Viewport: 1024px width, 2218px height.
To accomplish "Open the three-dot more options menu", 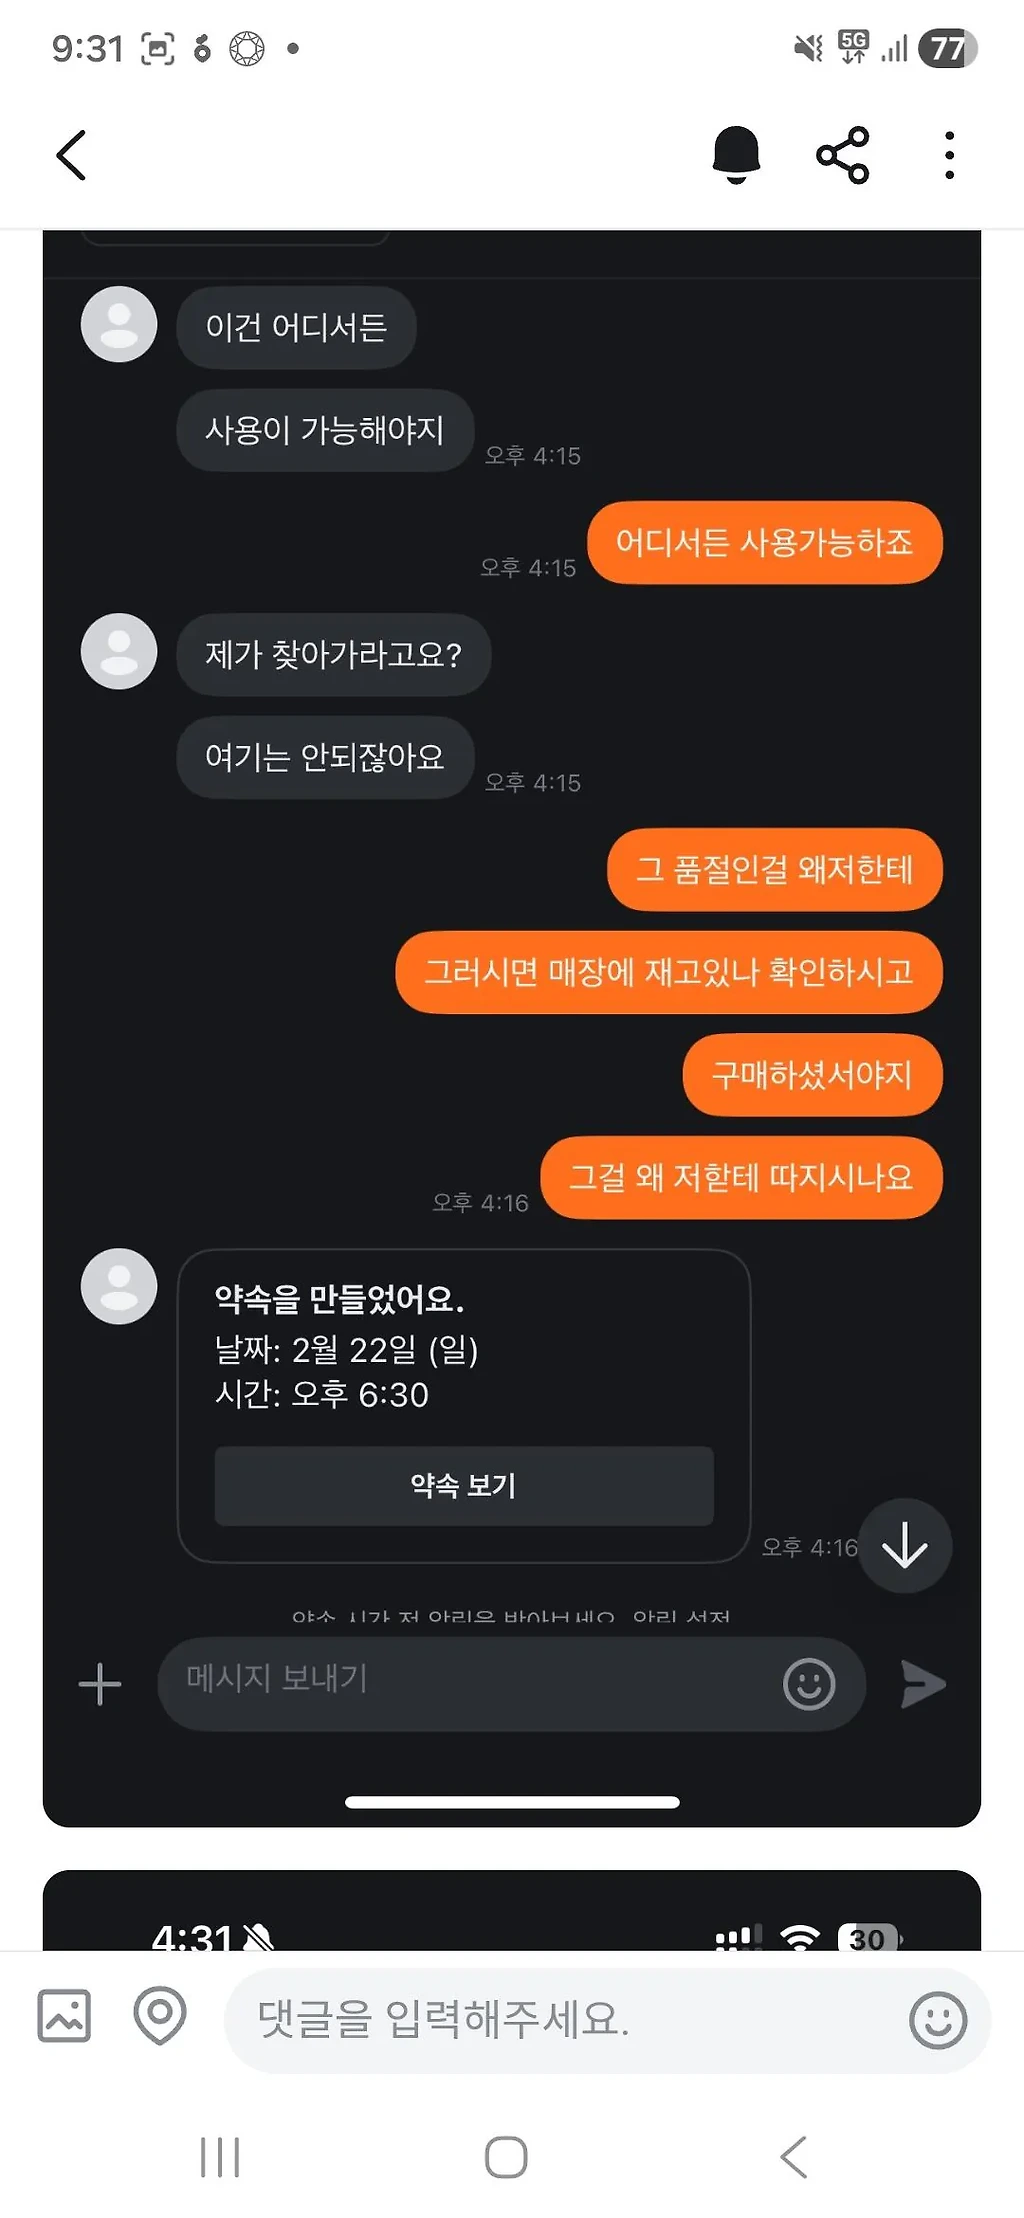I will point(949,155).
